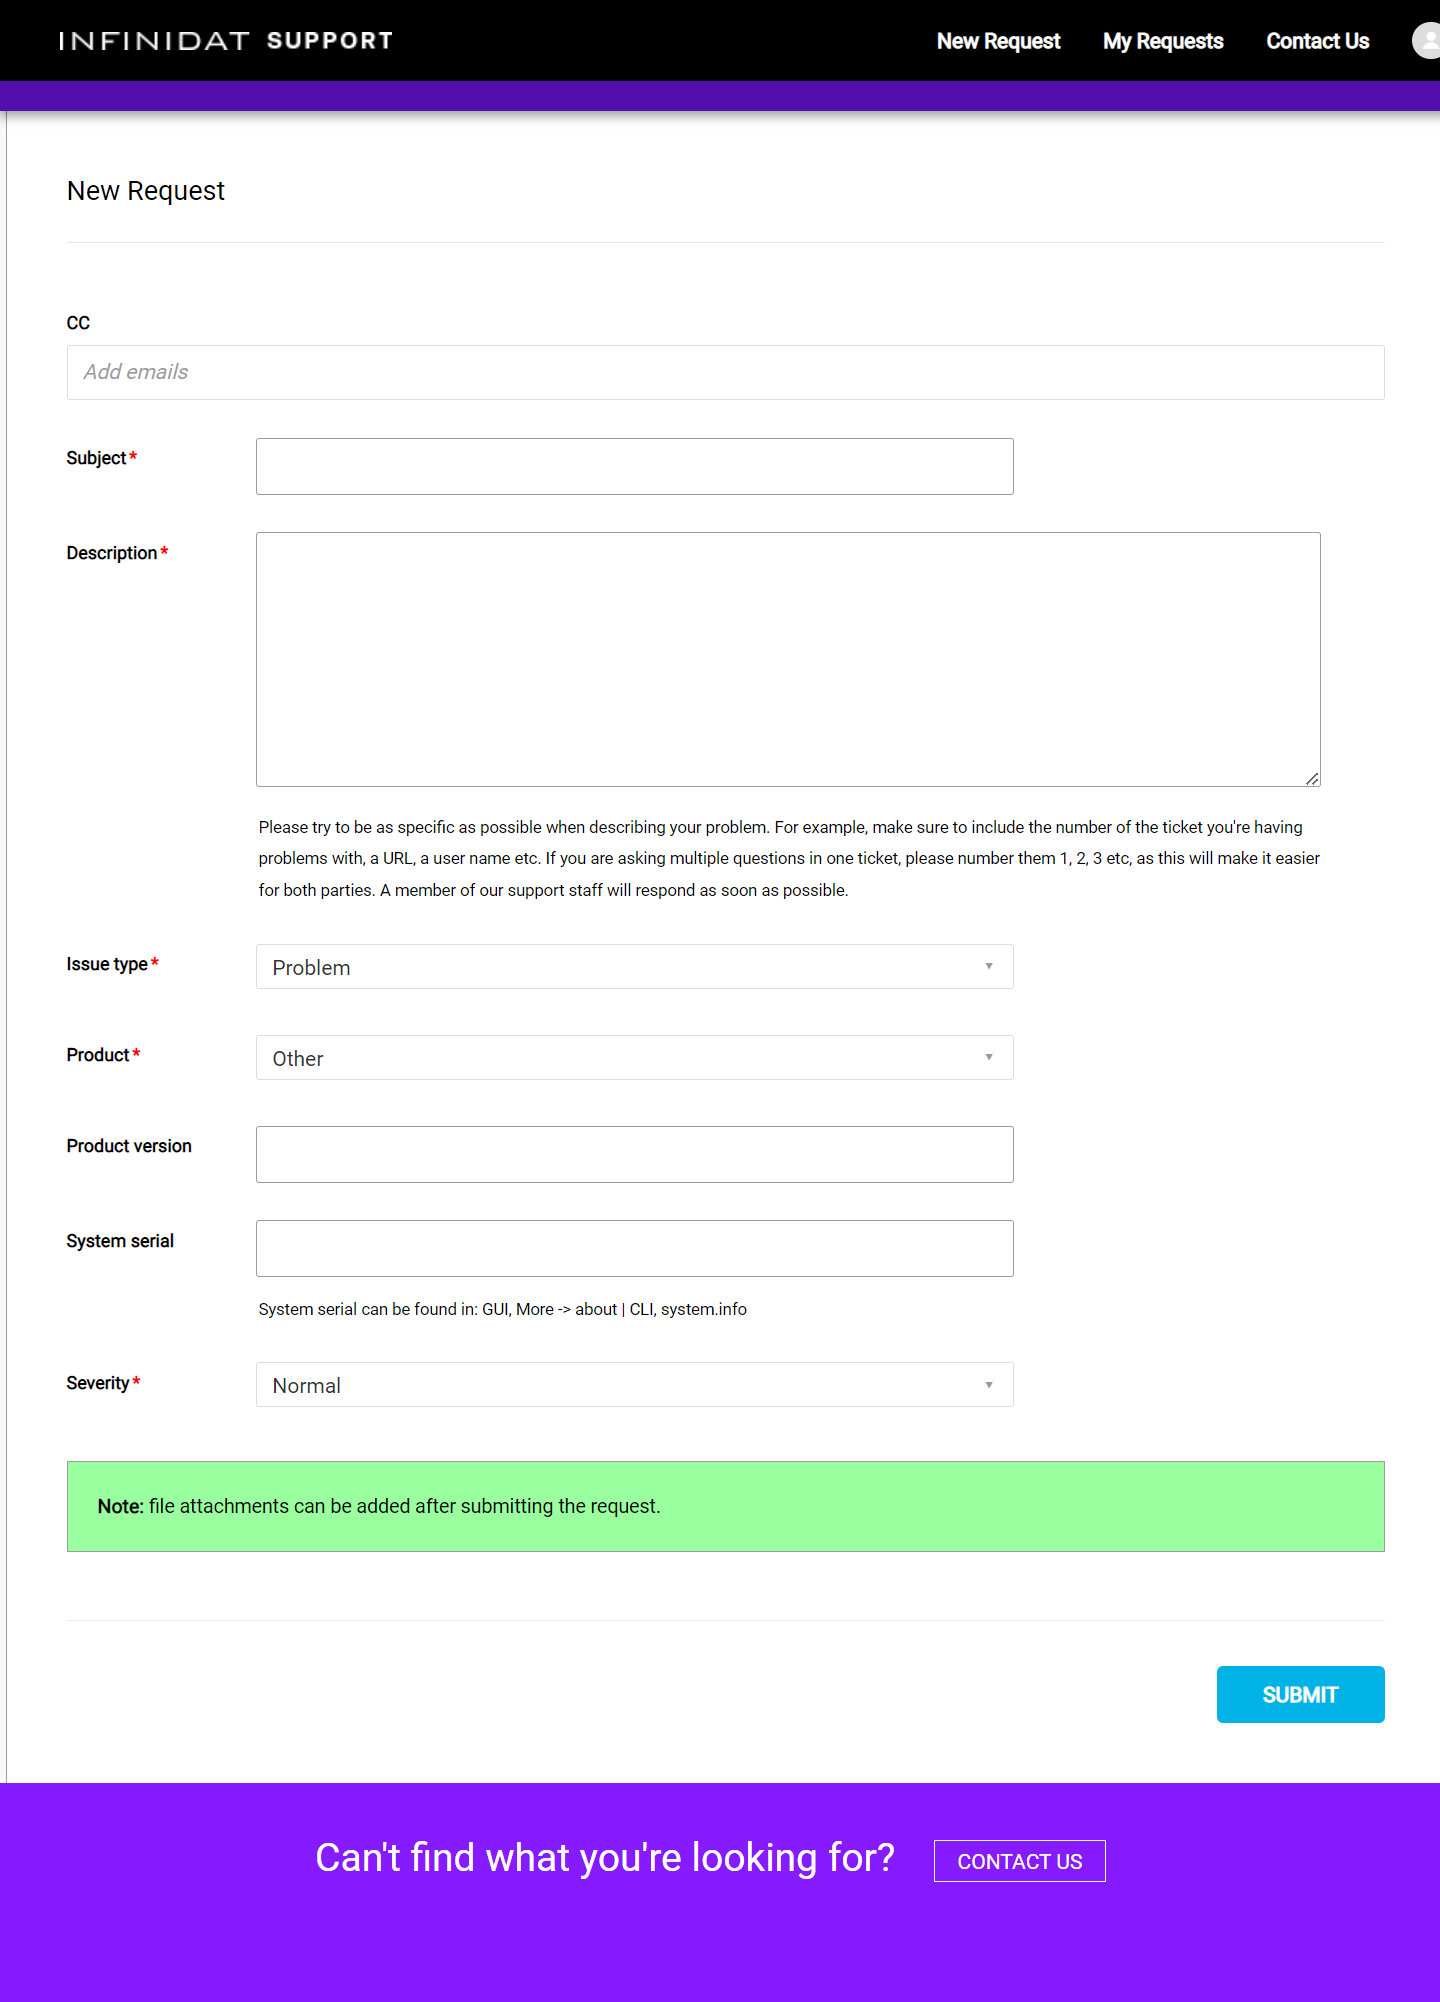
Task: Click the Issue type dropdown arrow
Action: [x=989, y=966]
